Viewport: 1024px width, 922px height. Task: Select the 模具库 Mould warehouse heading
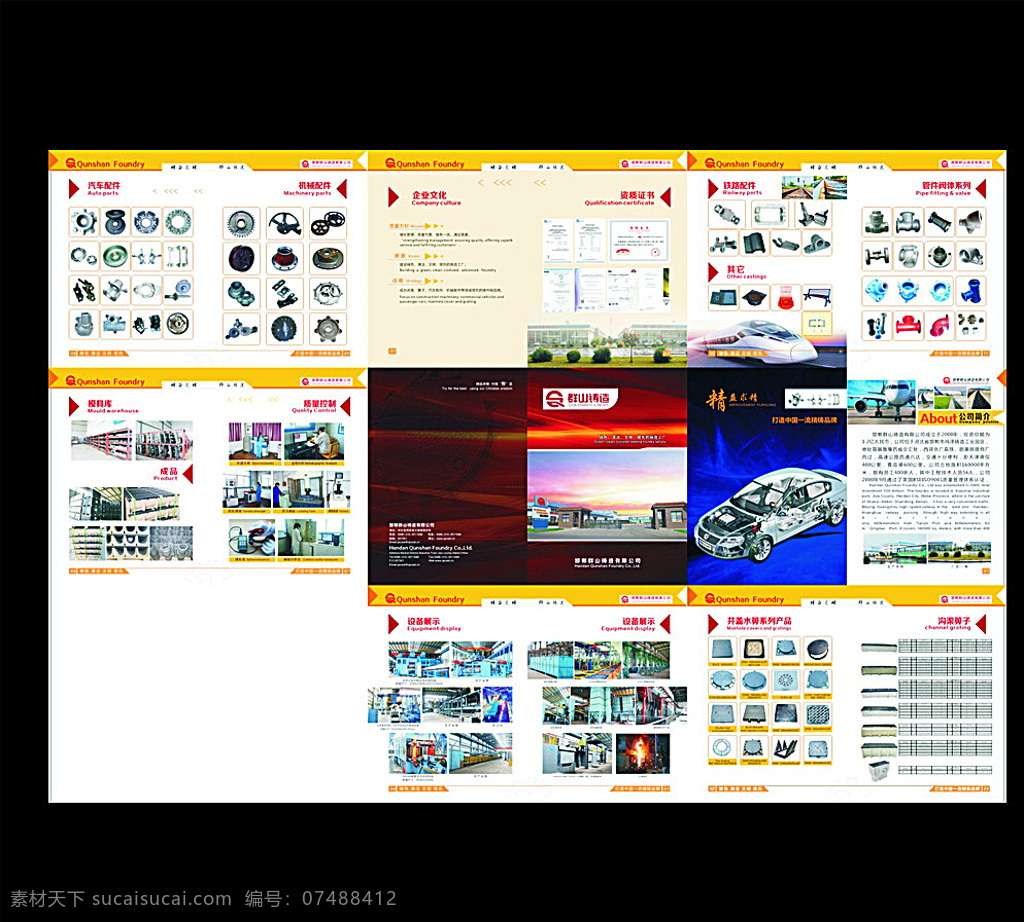[x=113, y=407]
